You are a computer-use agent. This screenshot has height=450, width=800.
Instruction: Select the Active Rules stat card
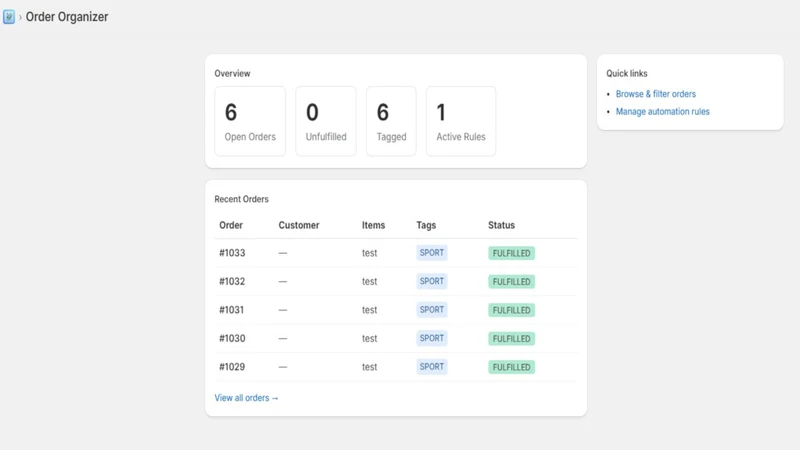click(x=461, y=121)
